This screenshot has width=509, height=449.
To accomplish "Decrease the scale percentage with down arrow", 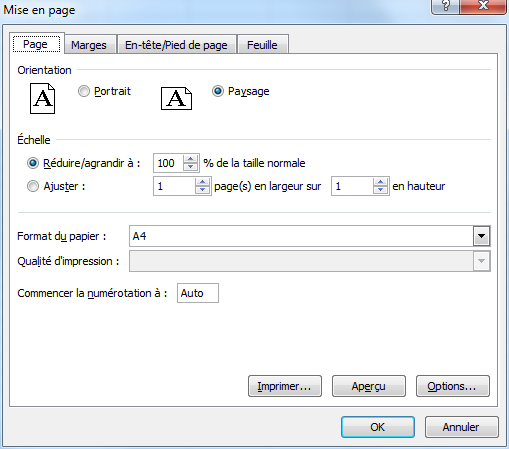I will pos(190,167).
